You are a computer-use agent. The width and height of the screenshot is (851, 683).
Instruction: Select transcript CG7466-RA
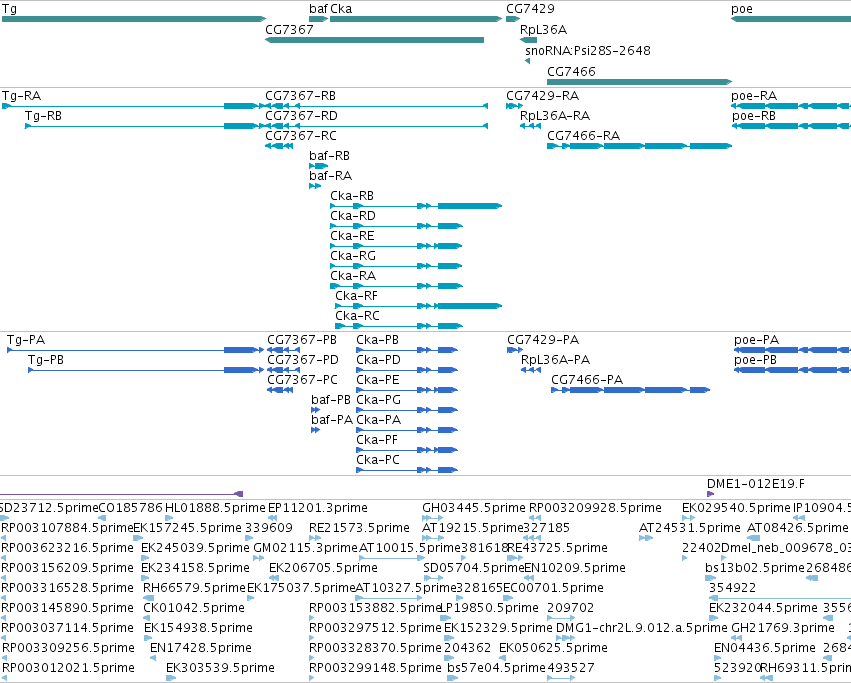(583, 136)
